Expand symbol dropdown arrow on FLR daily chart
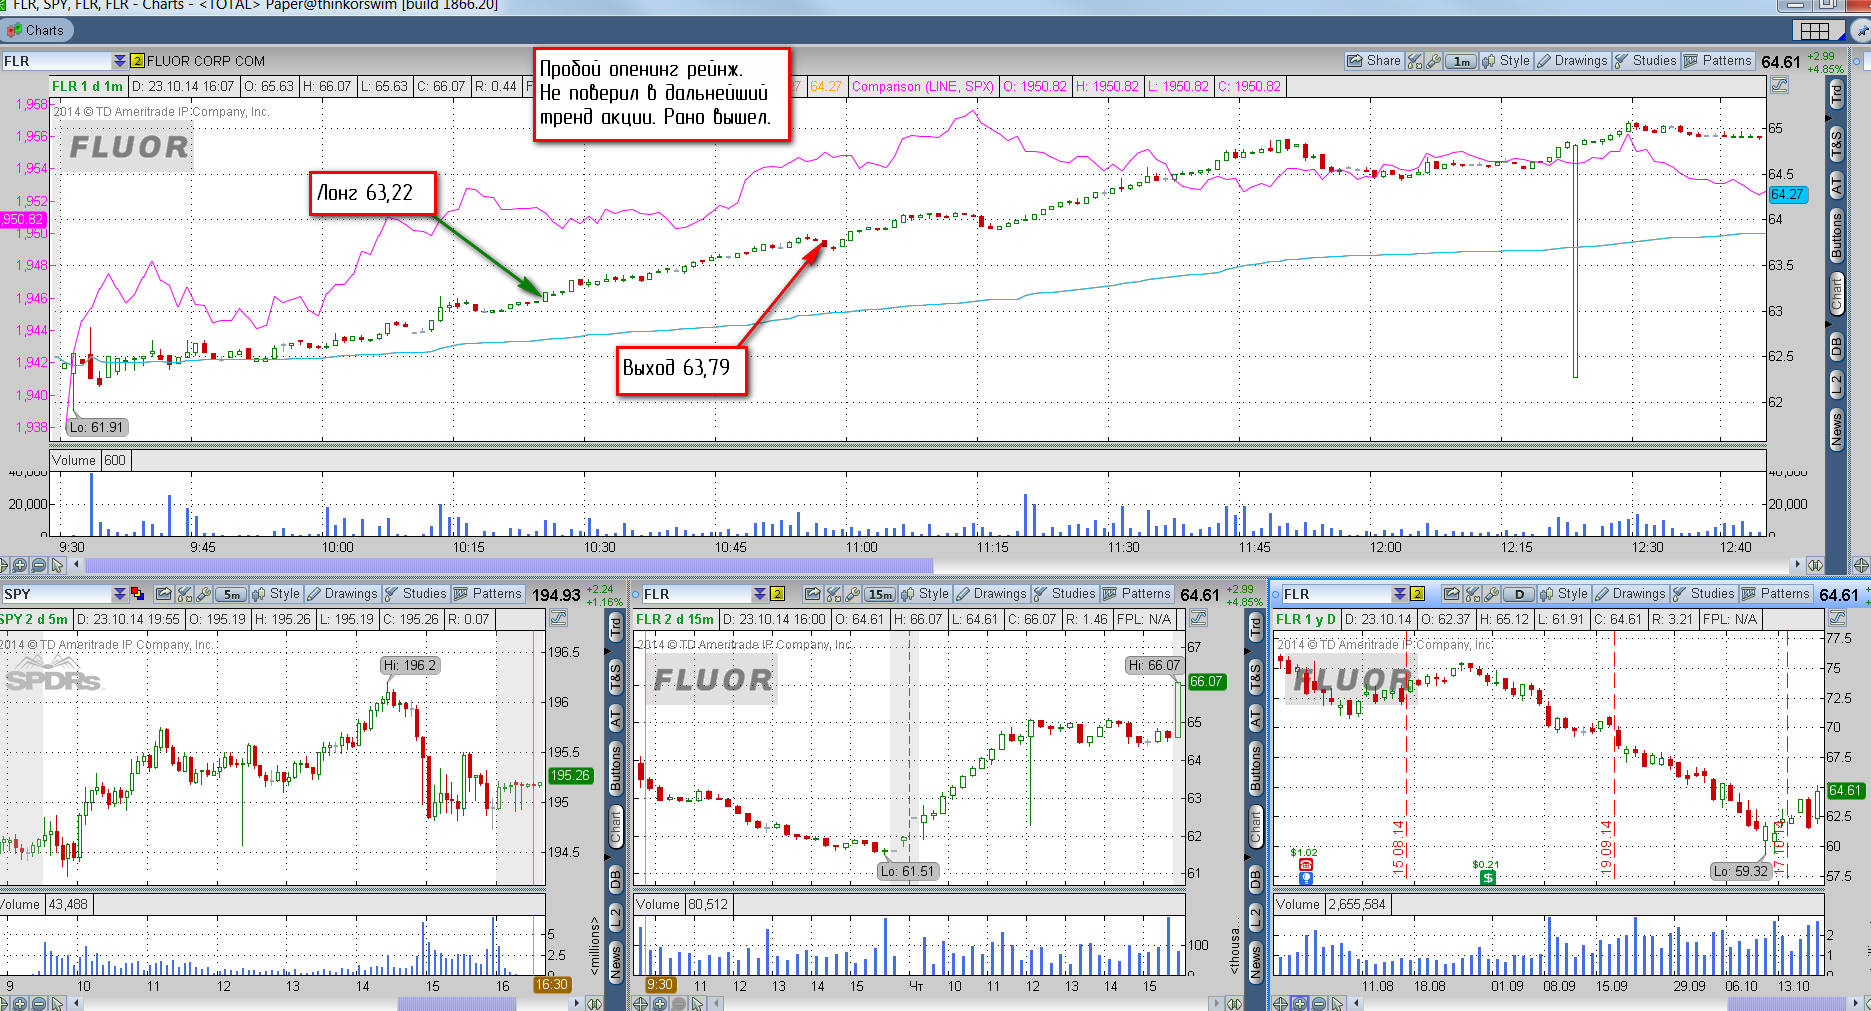Image resolution: width=1871 pixels, height=1011 pixels. [1400, 594]
